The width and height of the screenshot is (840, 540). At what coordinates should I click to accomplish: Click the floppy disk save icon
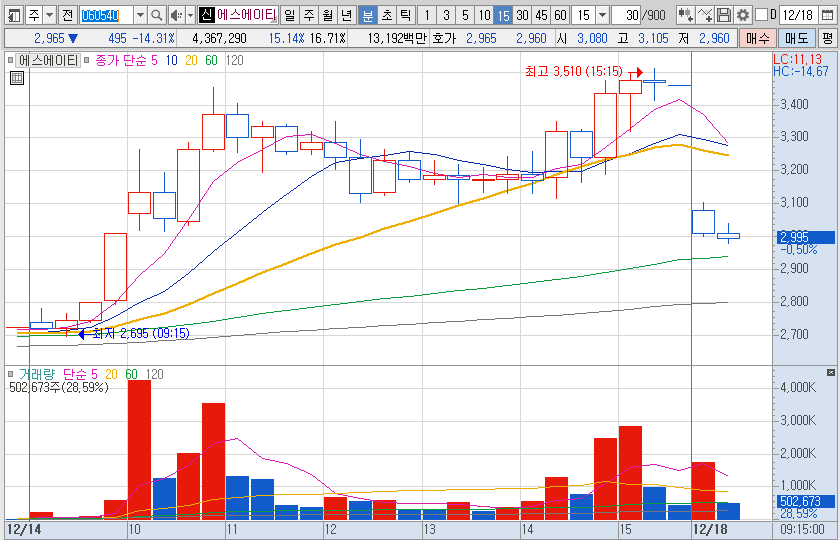(724, 15)
